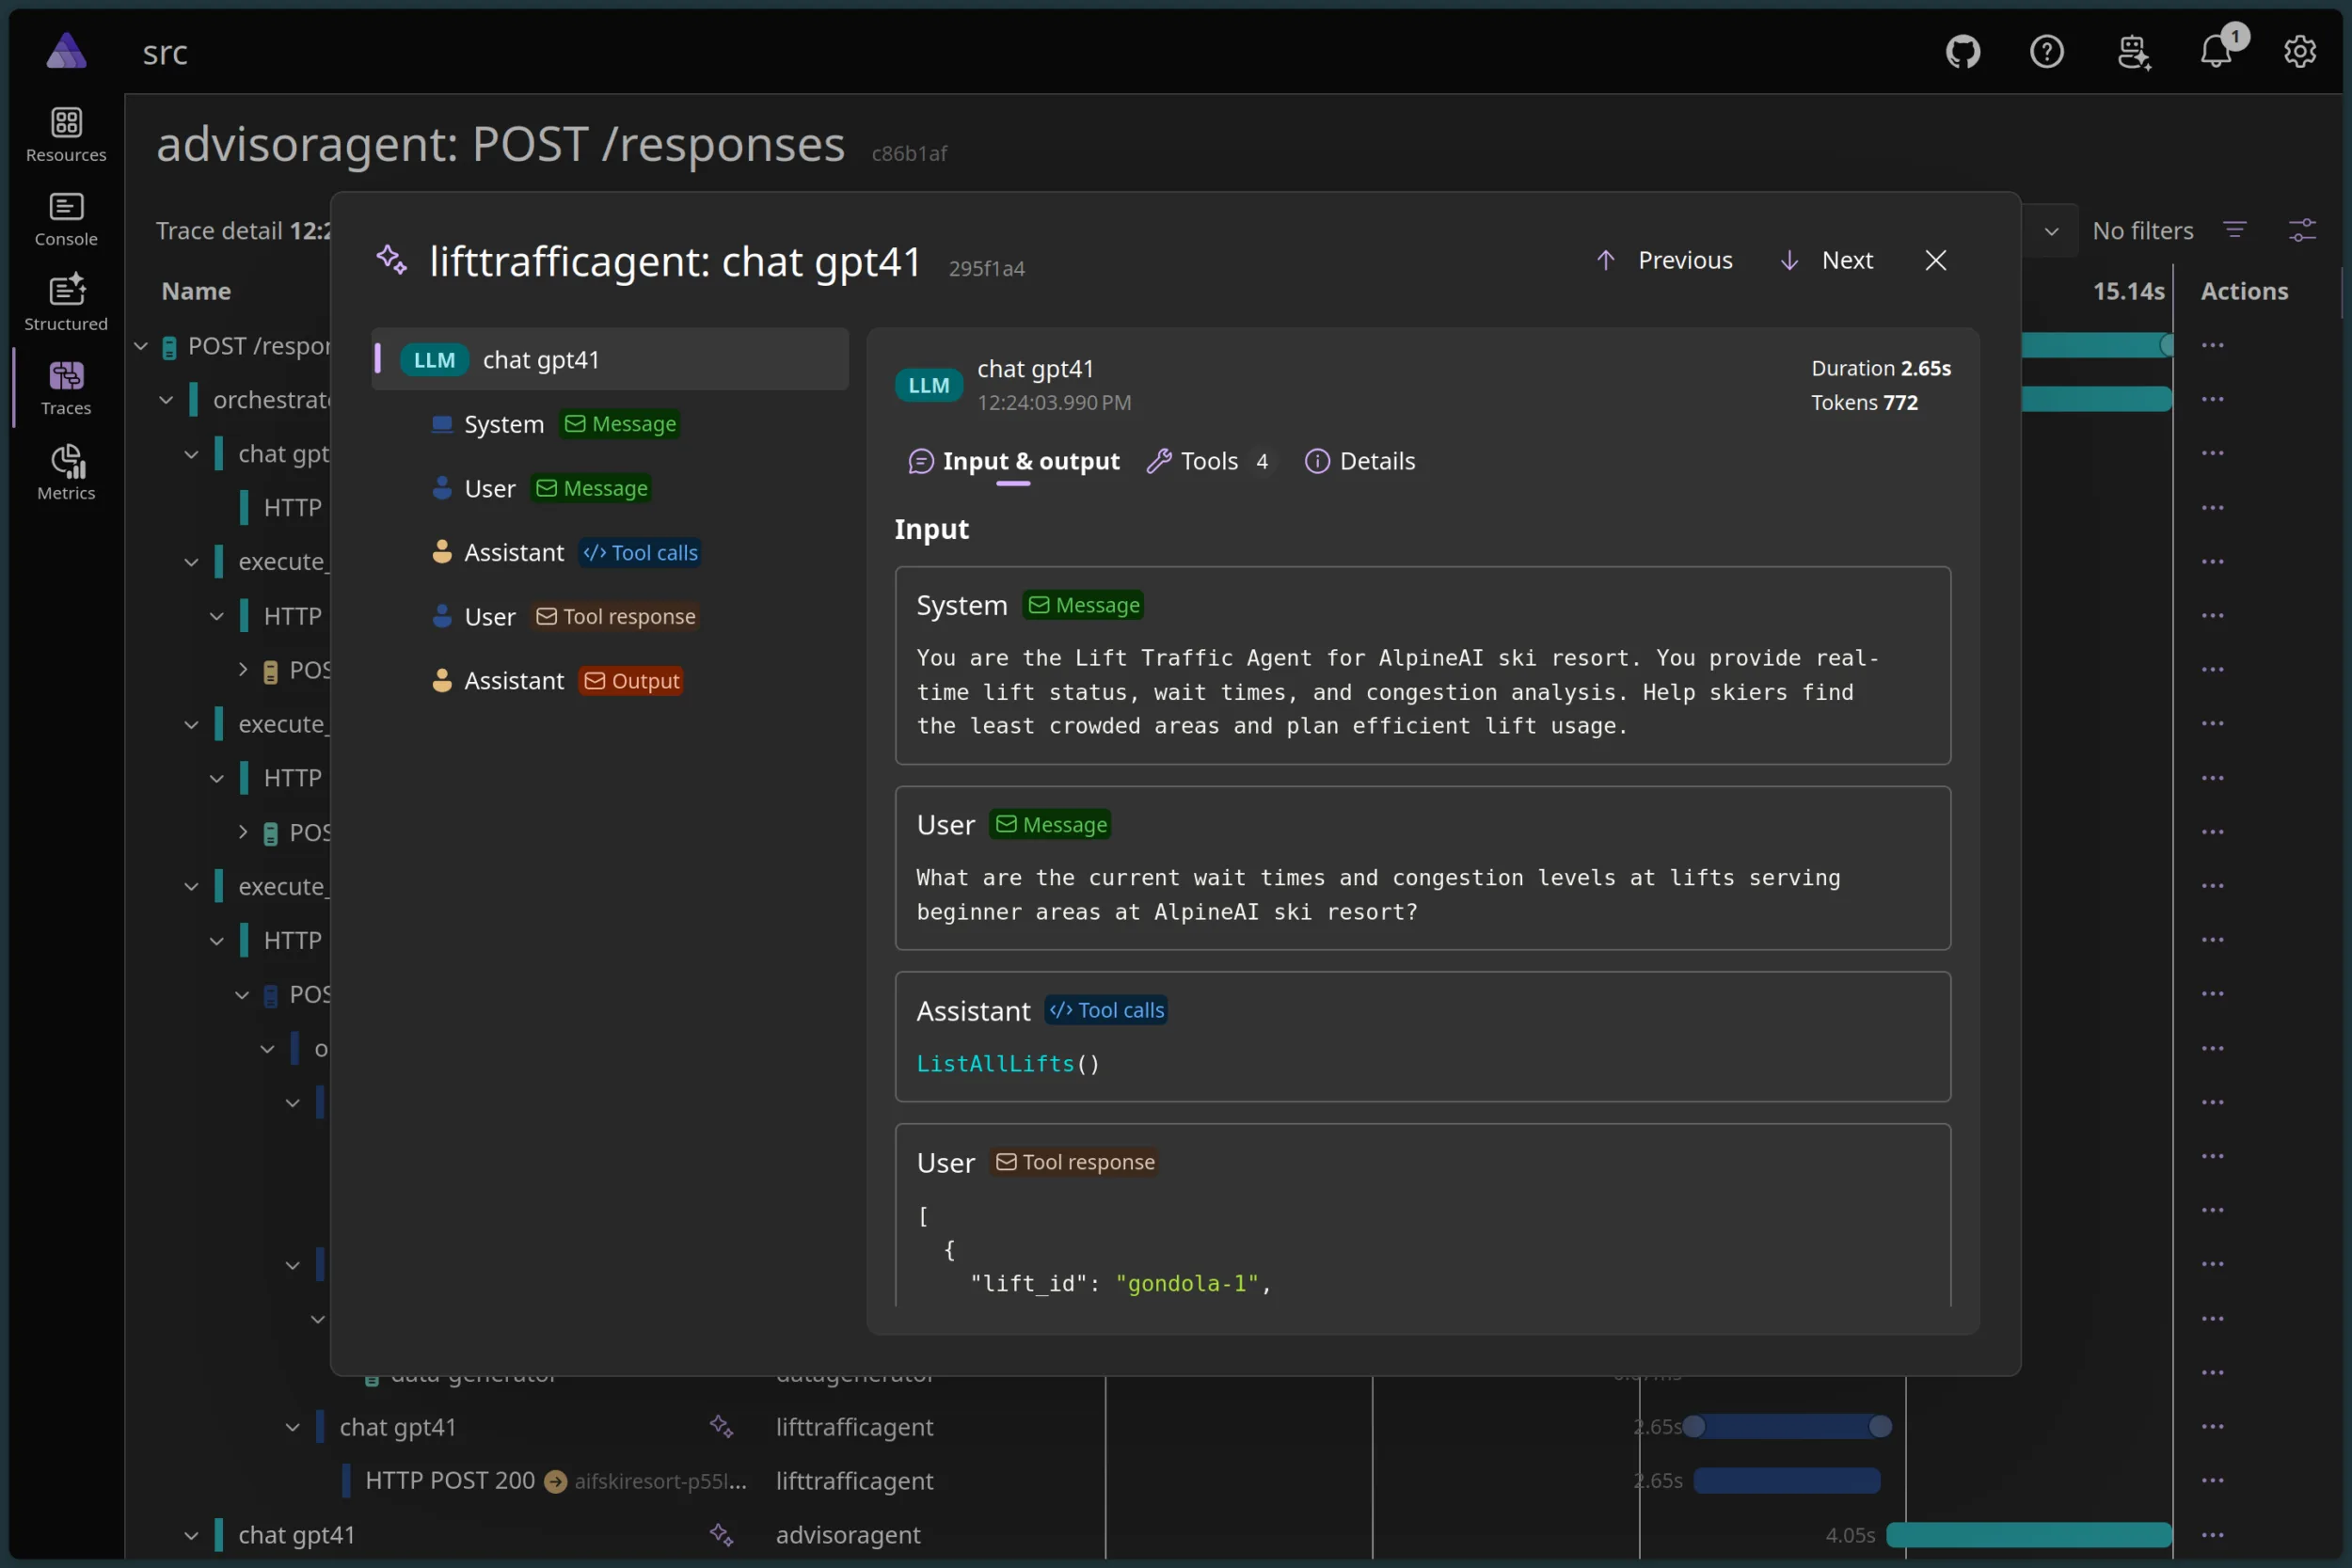Open the dropdown beside No filters
The image size is (2352, 1568).
coord(2051,231)
